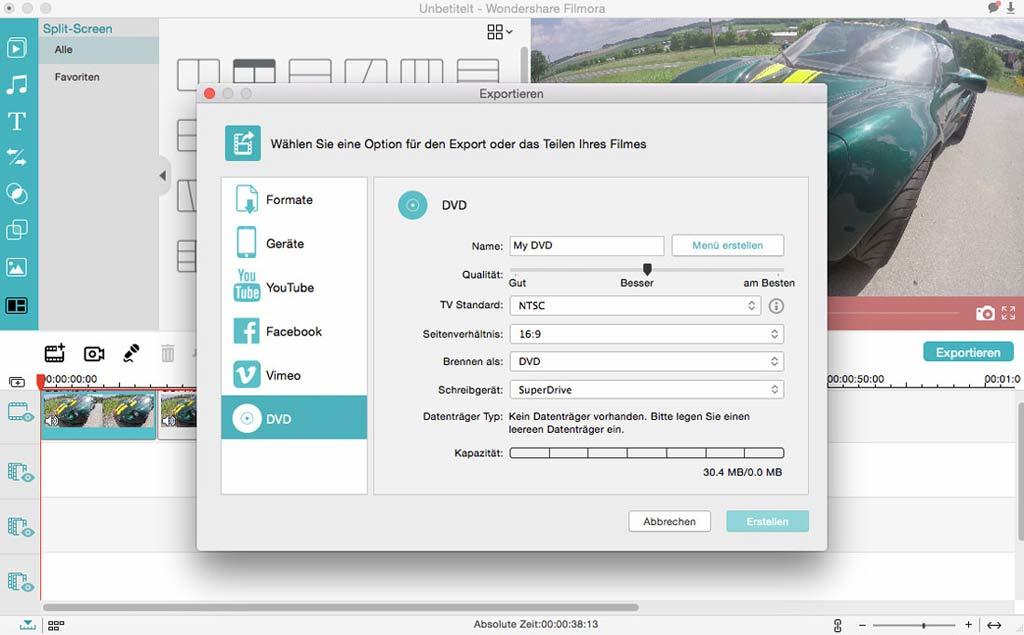Screen dimensions: 1024x635
Task: Switch the preview to fullscreen
Action: coord(1008,314)
